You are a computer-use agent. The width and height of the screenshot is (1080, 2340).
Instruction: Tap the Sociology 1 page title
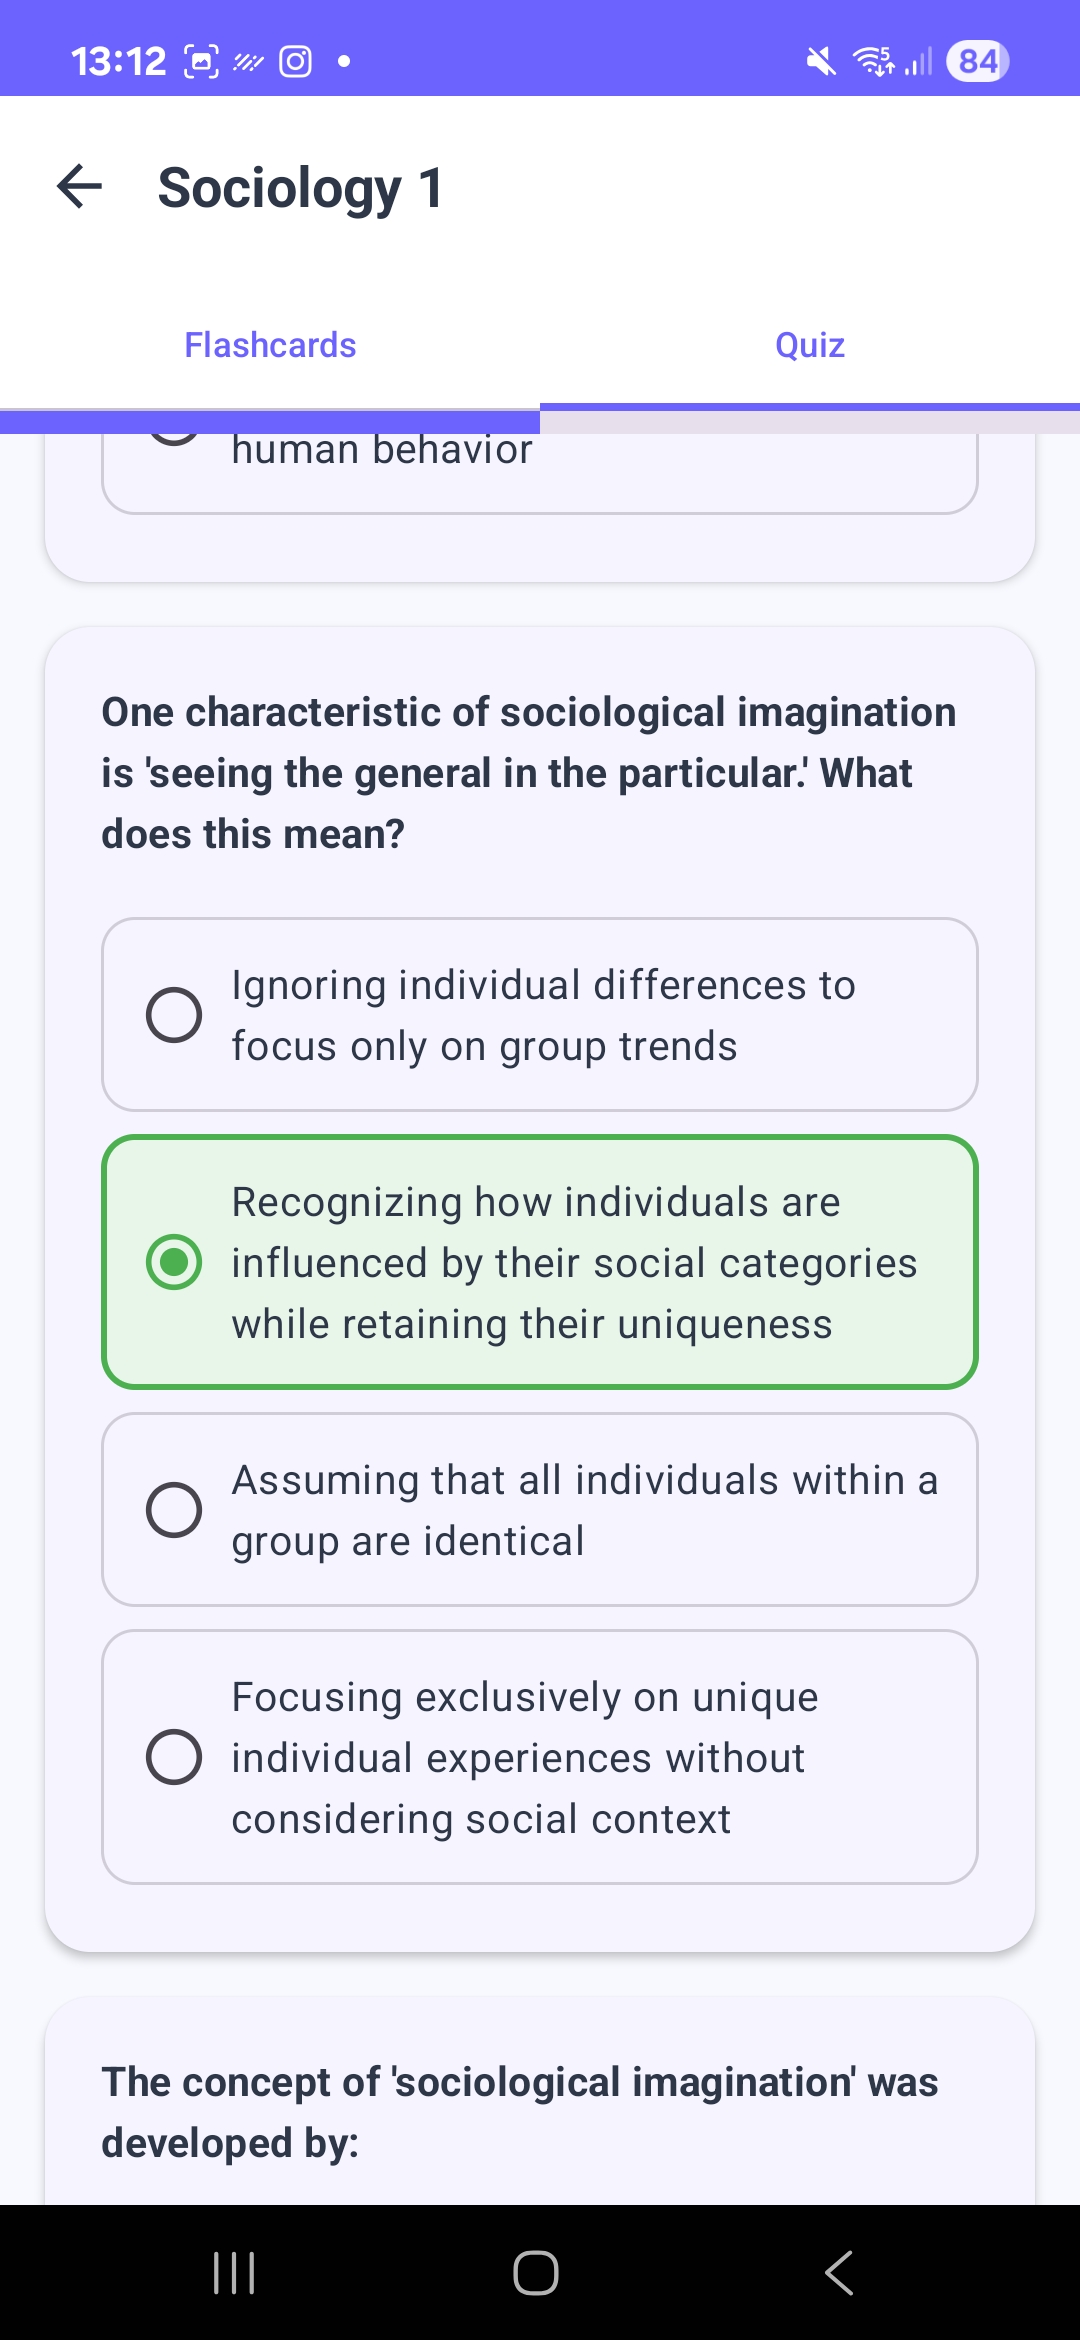(300, 188)
